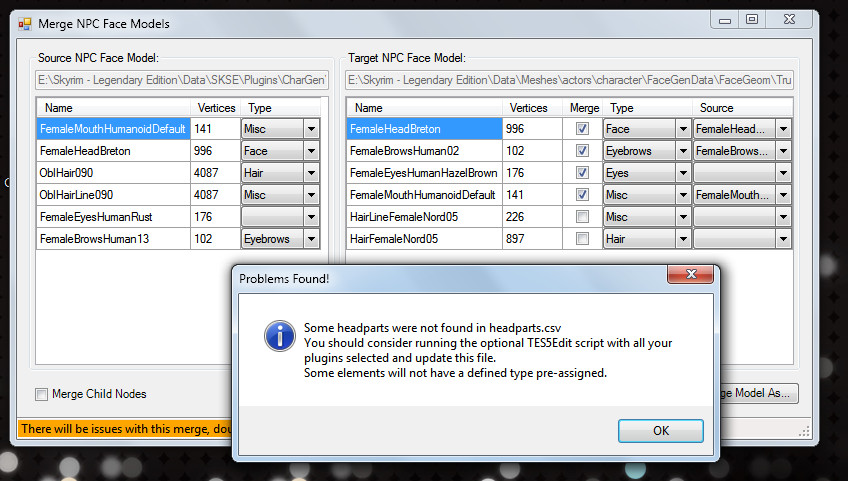Image resolution: width=848 pixels, height=481 pixels.
Task: Click the target Source column header
Action: pyautogui.click(x=743, y=108)
